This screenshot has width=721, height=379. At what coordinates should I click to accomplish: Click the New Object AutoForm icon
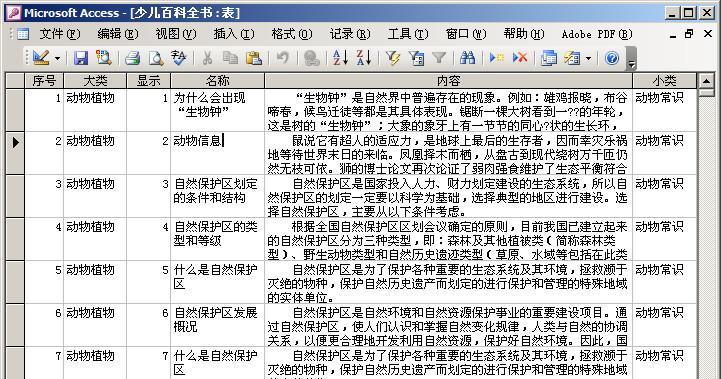pos(572,58)
